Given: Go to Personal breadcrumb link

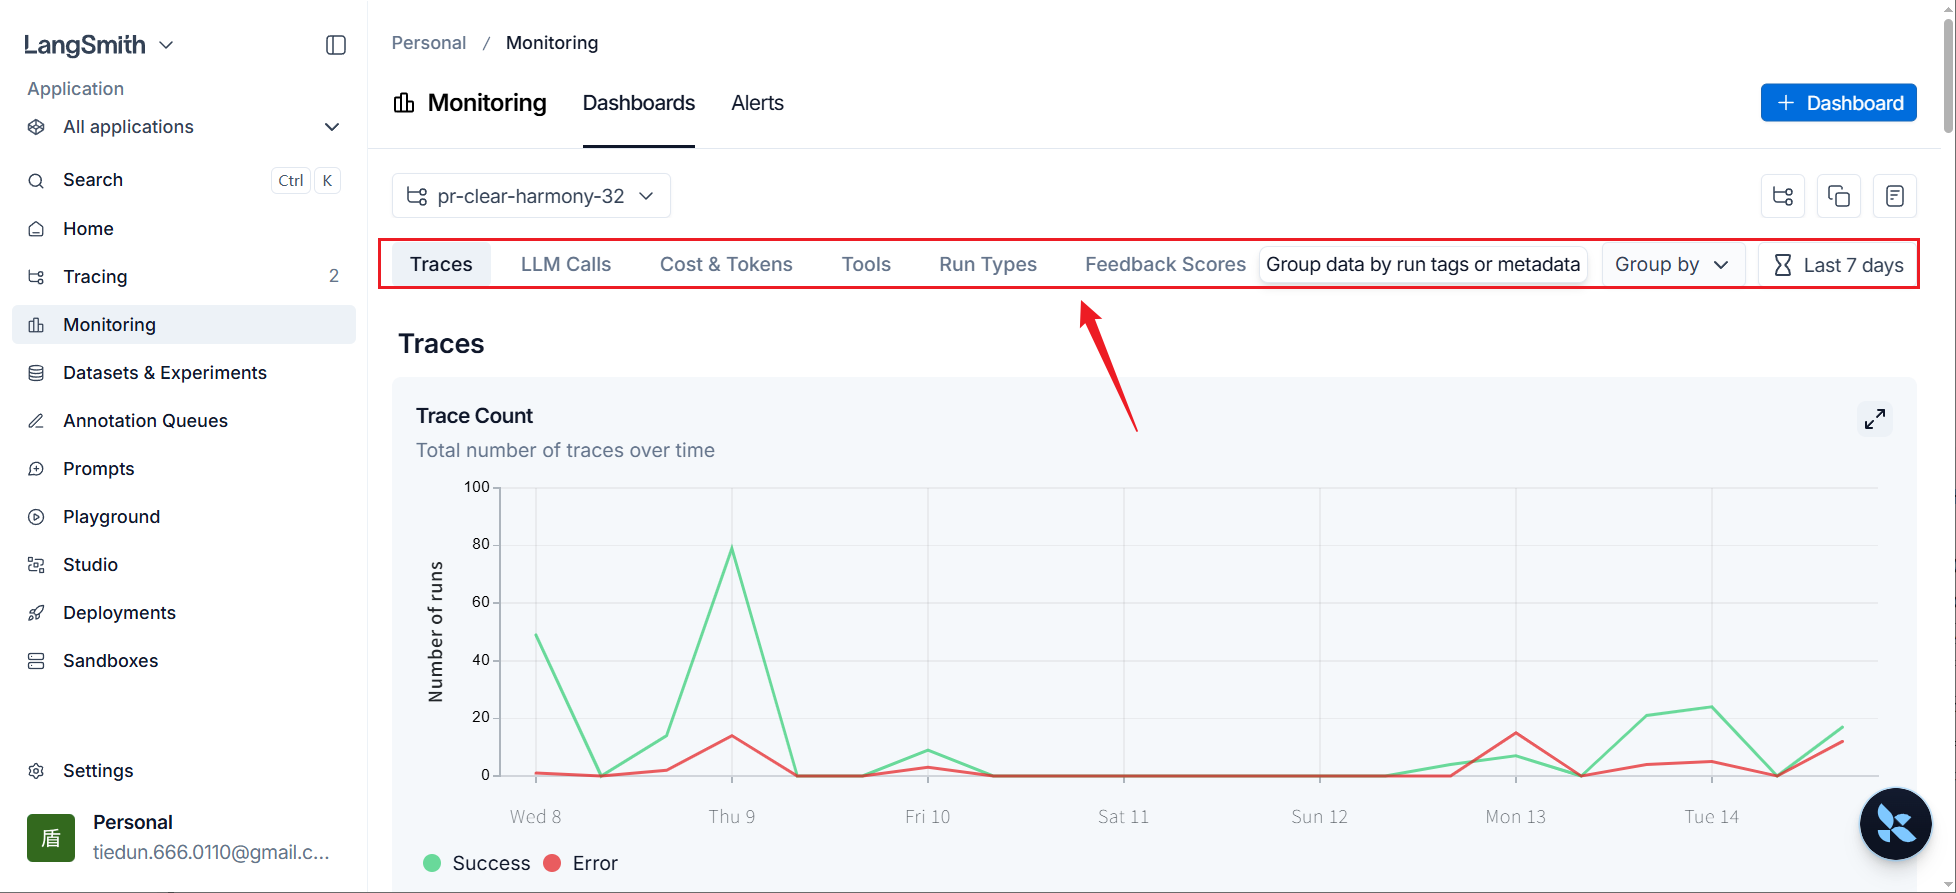Looking at the screenshot, I should point(429,43).
